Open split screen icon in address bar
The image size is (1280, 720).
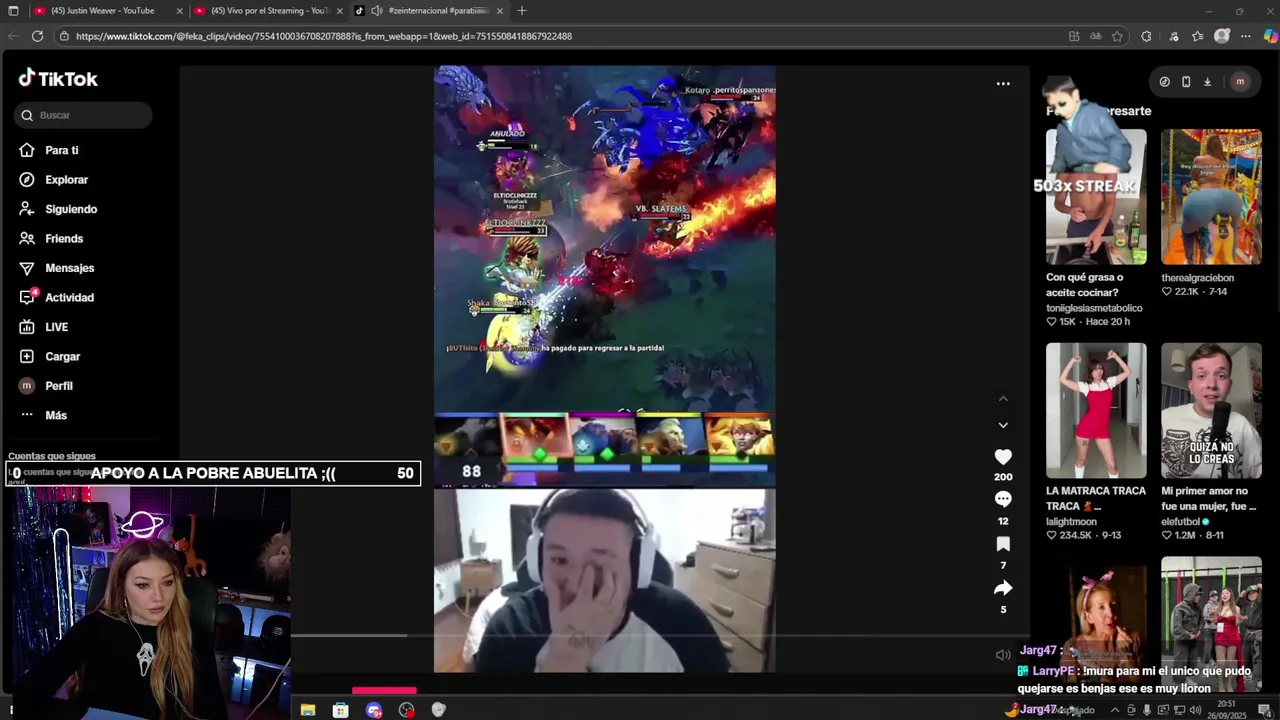point(1074,36)
